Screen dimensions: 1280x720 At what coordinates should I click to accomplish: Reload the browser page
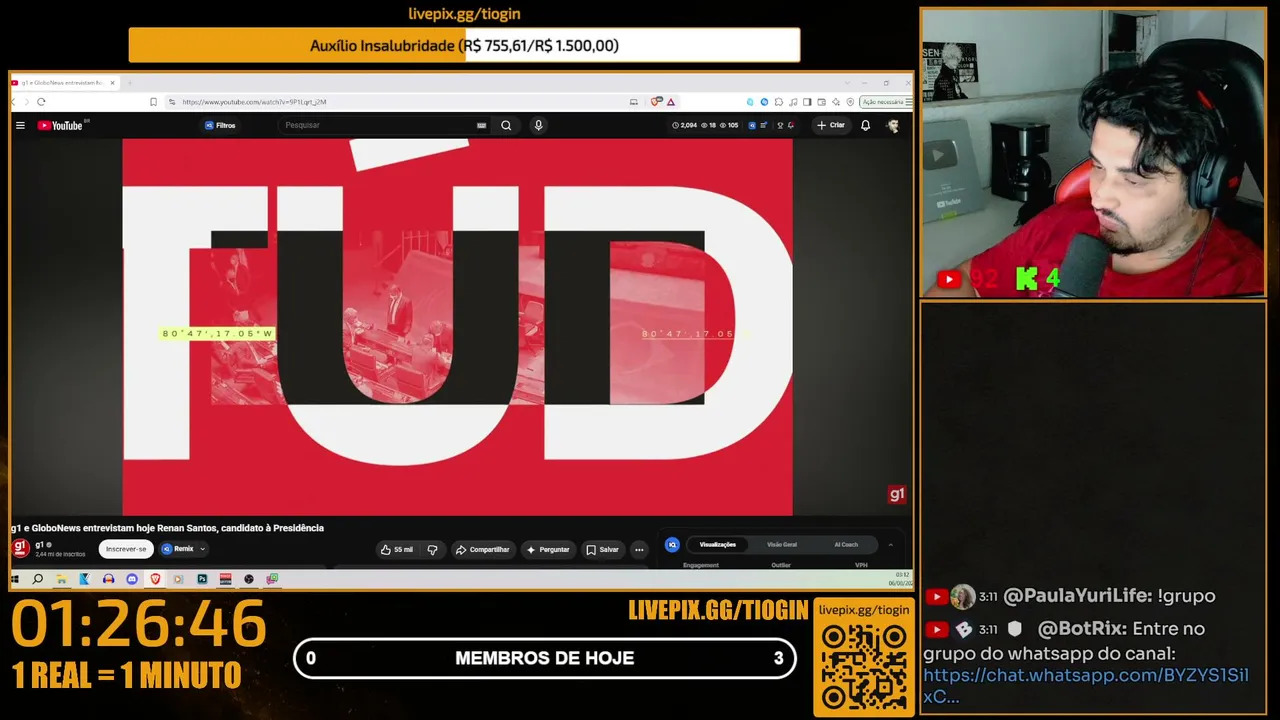point(41,102)
